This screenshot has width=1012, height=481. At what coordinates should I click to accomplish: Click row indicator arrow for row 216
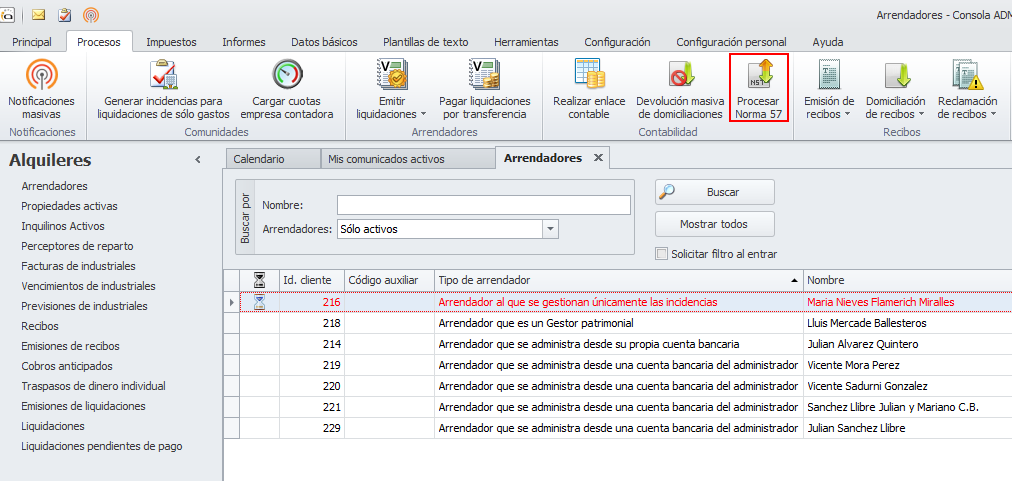point(232,302)
